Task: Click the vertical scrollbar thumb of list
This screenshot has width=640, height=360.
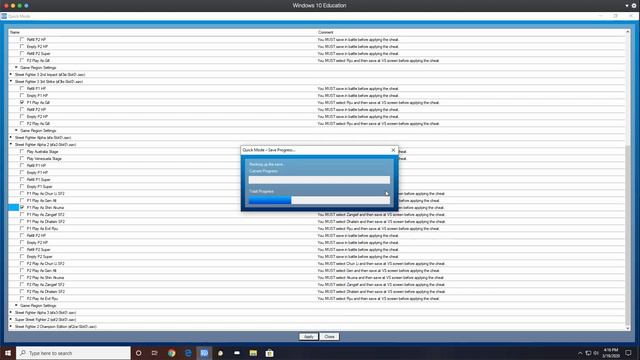Action: point(628,235)
